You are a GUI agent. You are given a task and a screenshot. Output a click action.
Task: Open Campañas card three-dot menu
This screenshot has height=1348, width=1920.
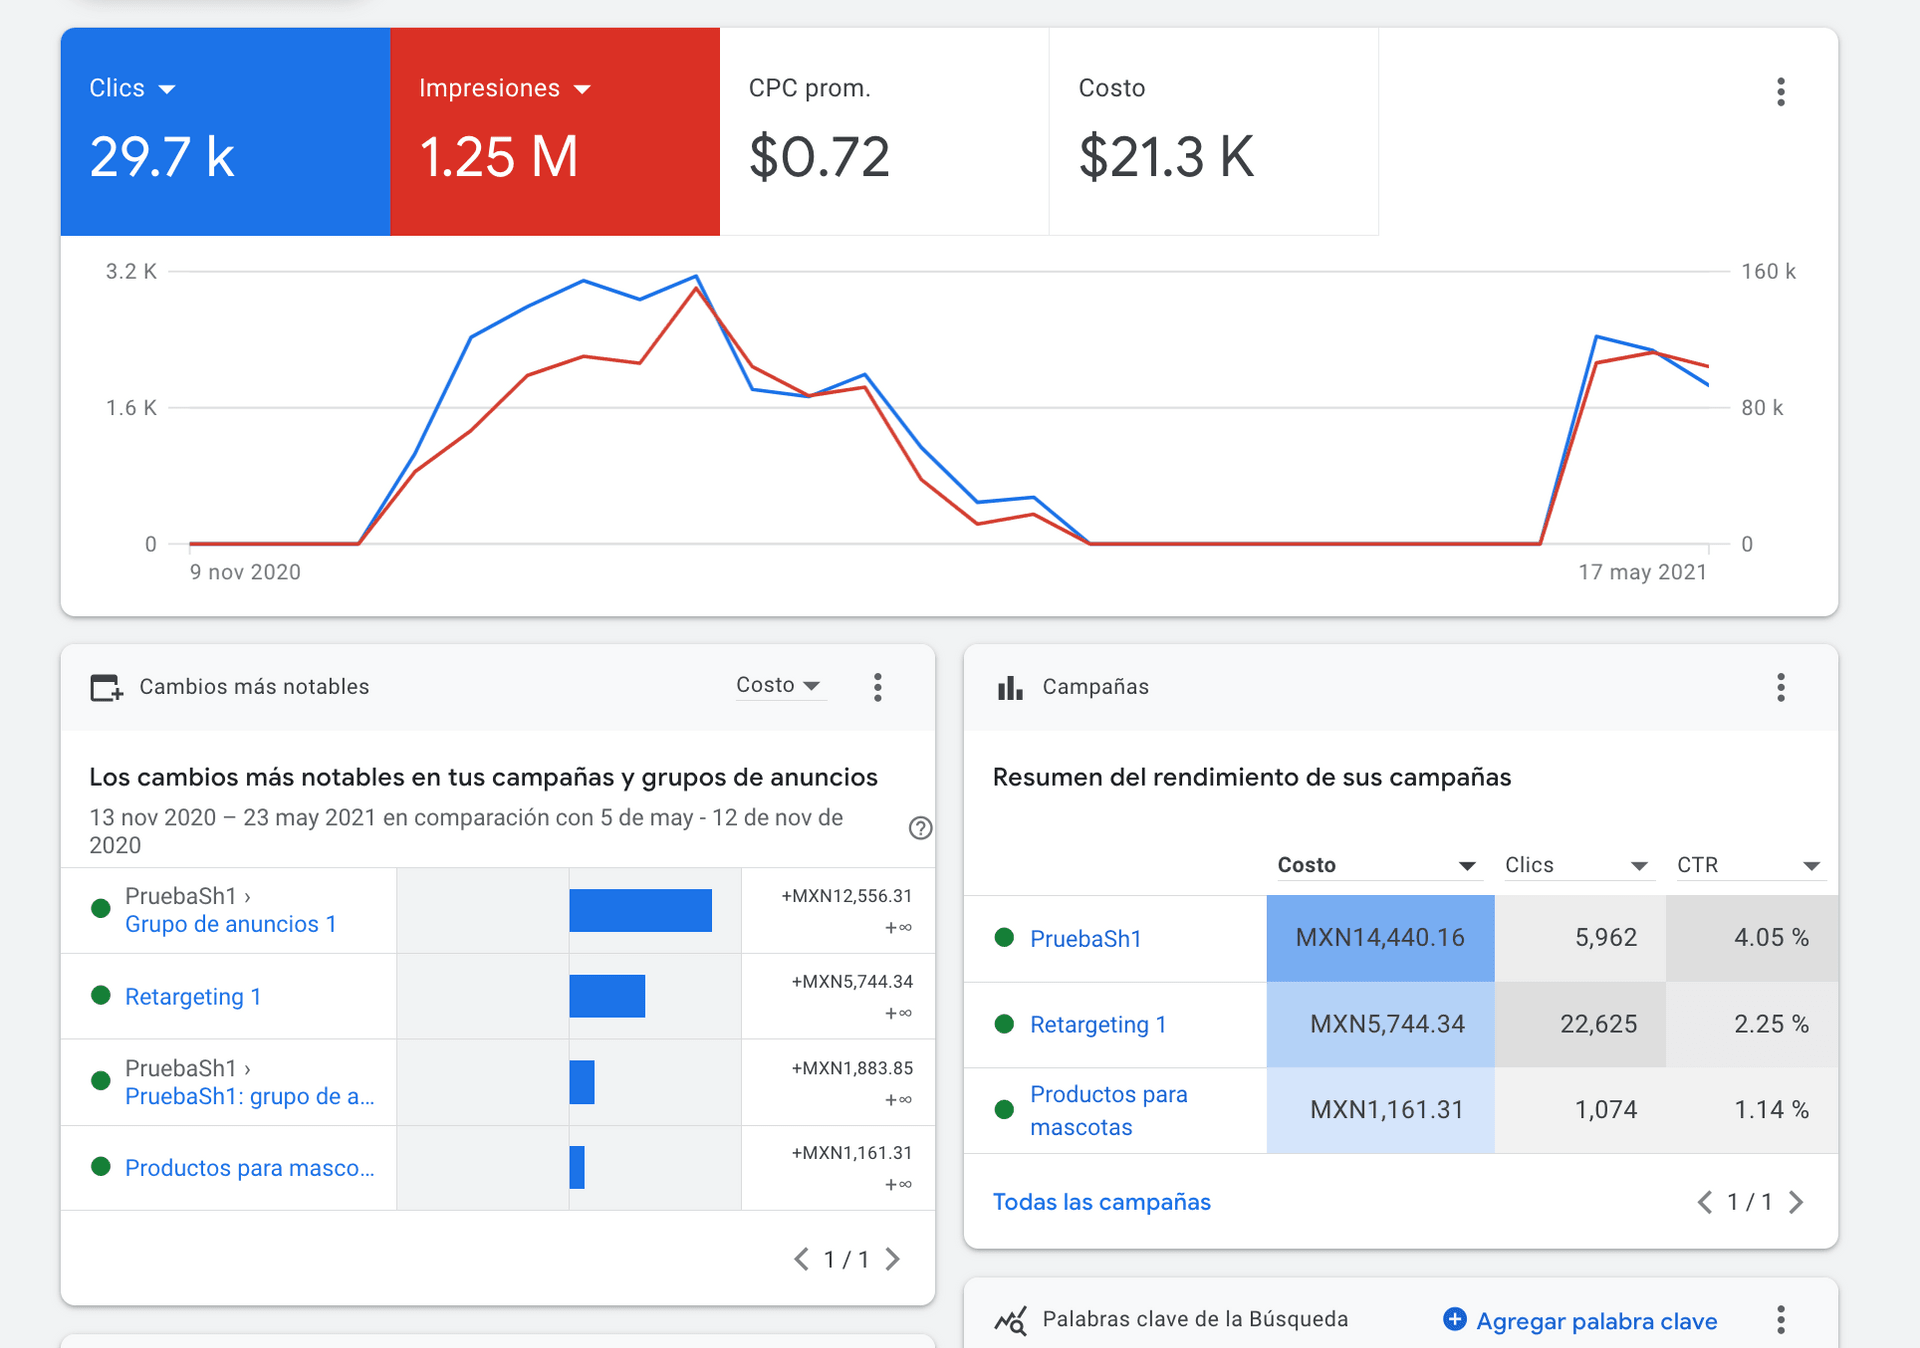(1780, 687)
